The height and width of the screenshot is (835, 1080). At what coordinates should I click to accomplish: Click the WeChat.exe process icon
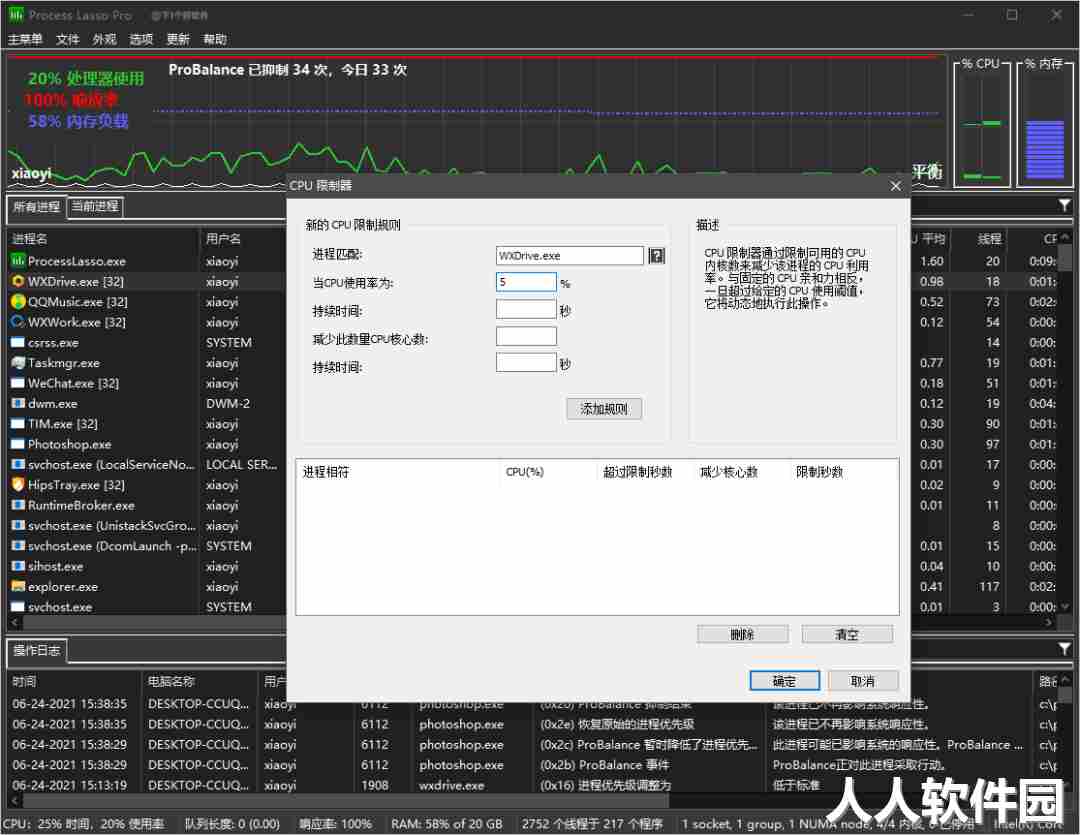17,383
